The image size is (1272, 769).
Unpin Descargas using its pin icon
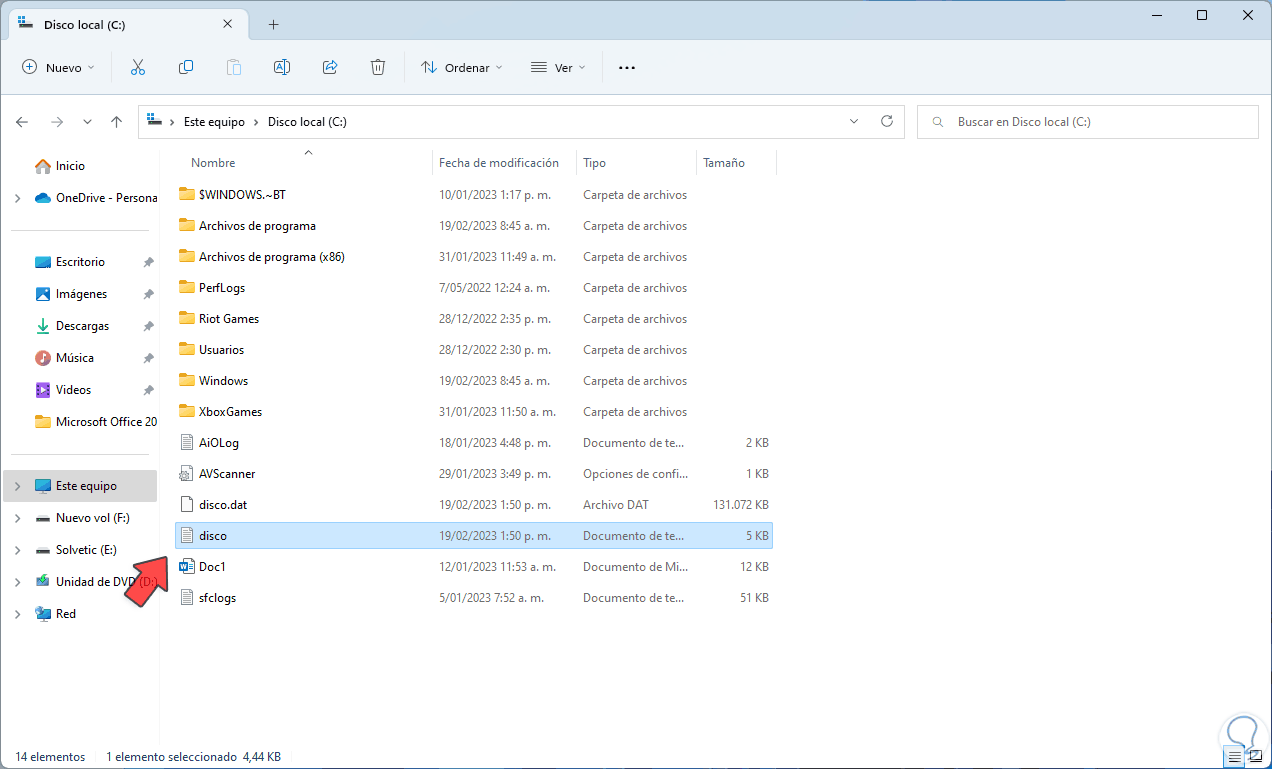pyautogui.click(x=148, y=326)
